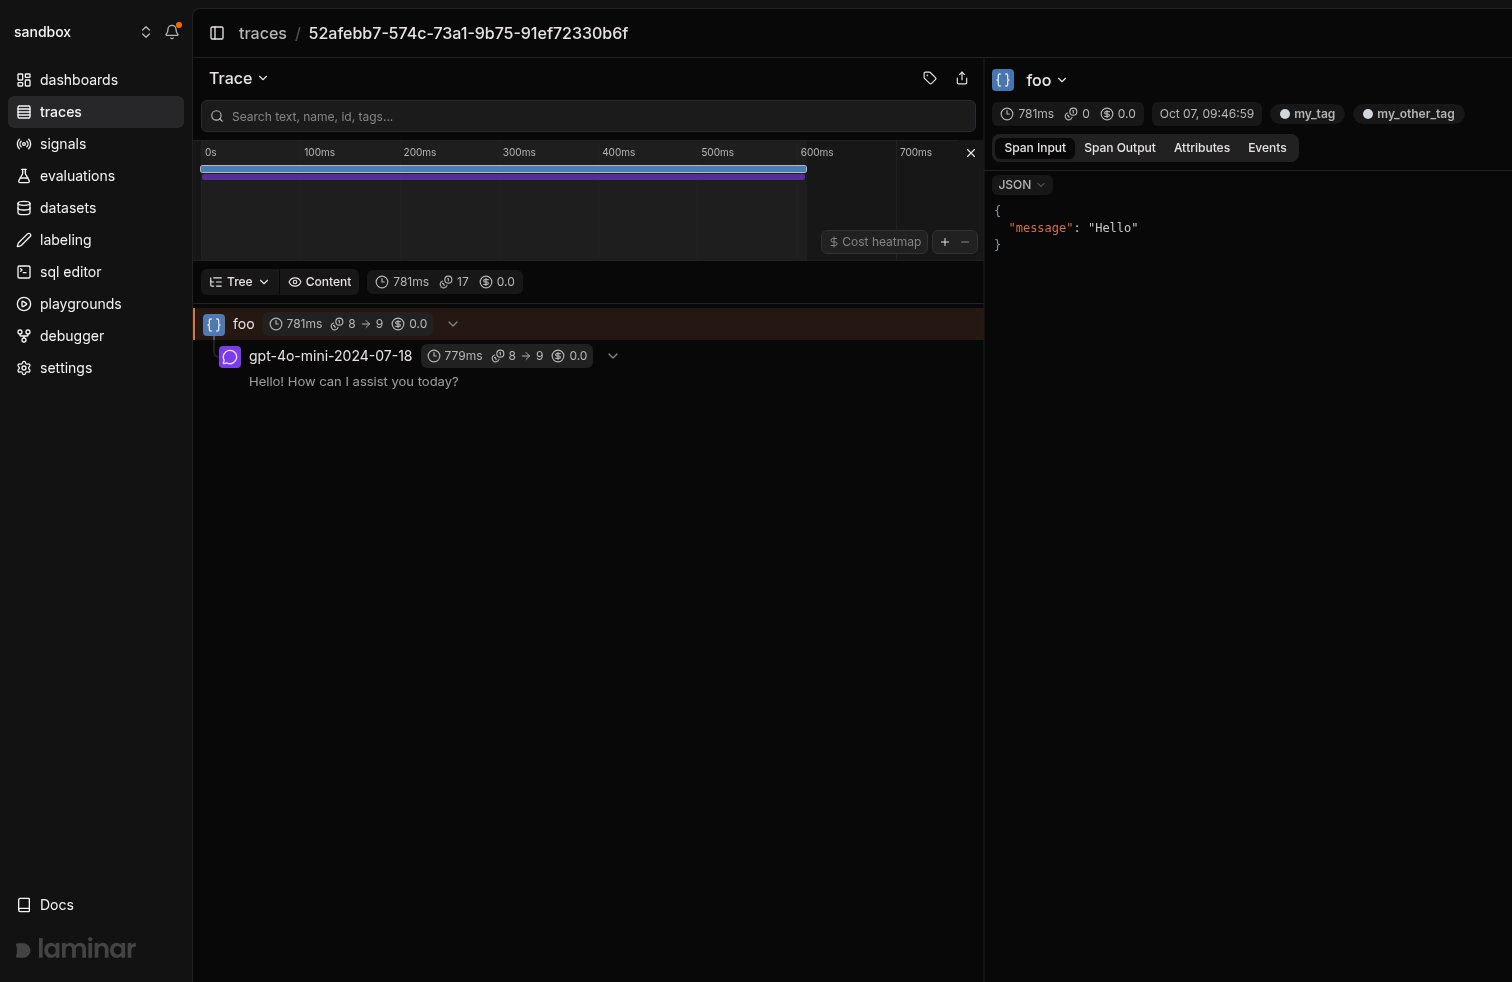
Task: Open evaluations in the sidebar
Action: pyautogui.click(x=96, y=176)
